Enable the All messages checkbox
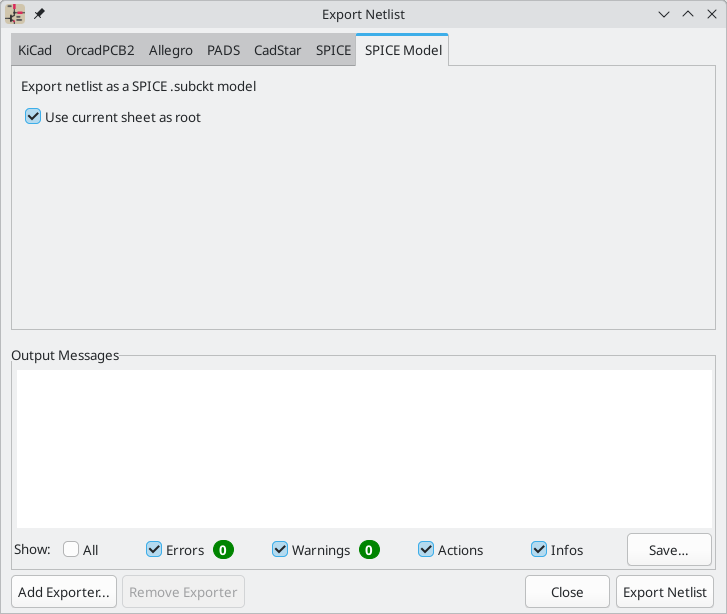This screenshot has height=614, width=727. (x=71, y=550)
